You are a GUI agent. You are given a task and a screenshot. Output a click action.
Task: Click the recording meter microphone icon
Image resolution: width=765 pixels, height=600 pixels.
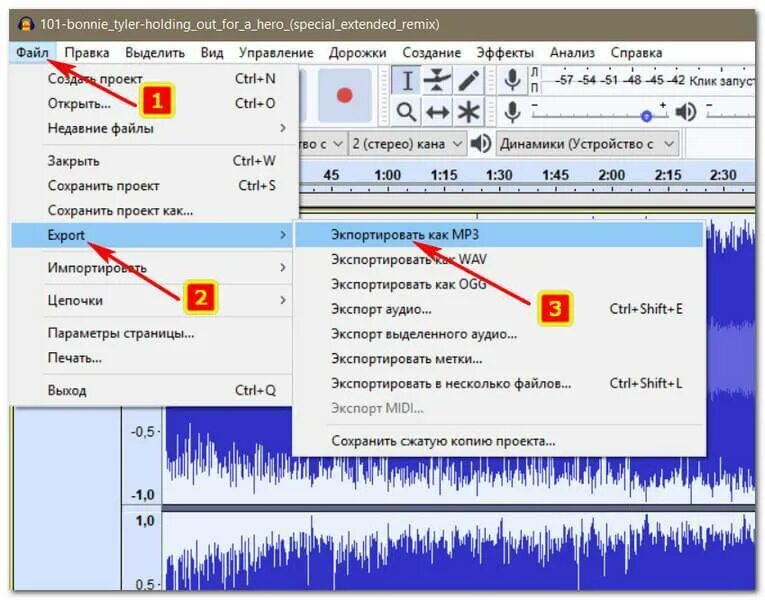point(512,80)
